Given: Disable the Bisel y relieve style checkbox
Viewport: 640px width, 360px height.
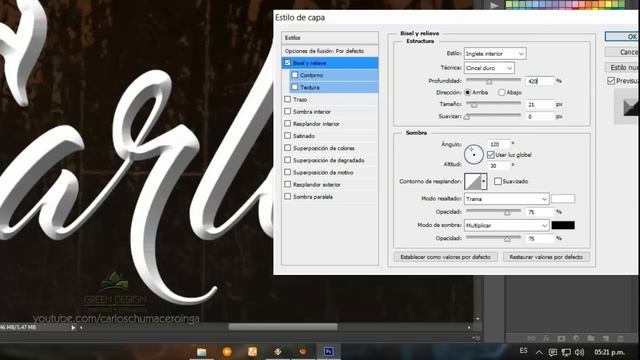Looking at the screenshot, I should 287,63.
